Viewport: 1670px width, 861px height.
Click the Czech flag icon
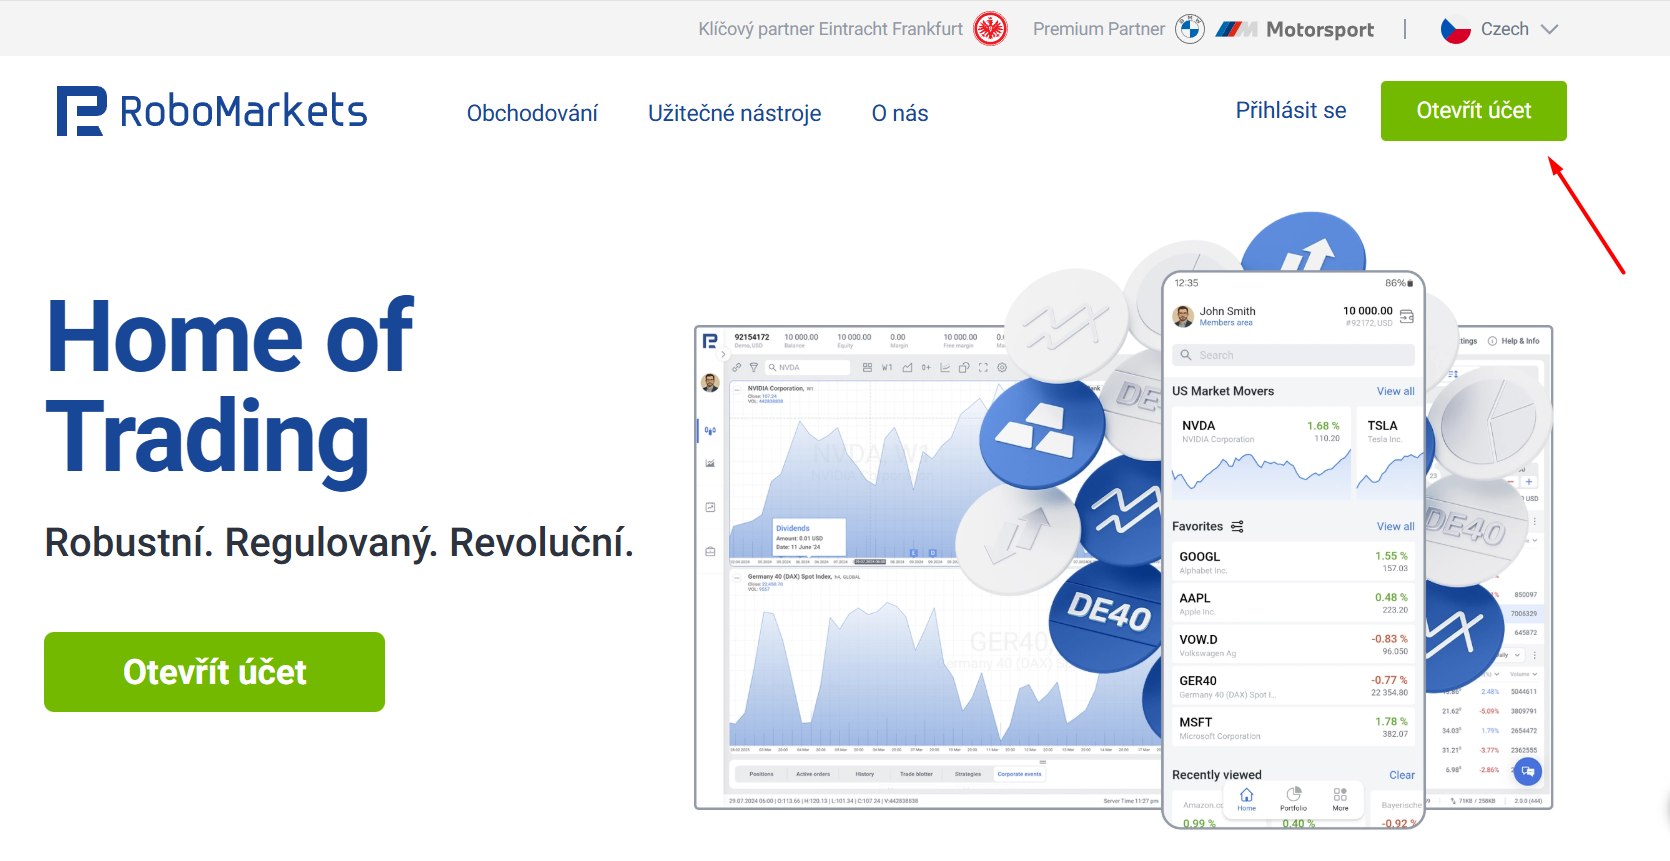click(1455, 30)
